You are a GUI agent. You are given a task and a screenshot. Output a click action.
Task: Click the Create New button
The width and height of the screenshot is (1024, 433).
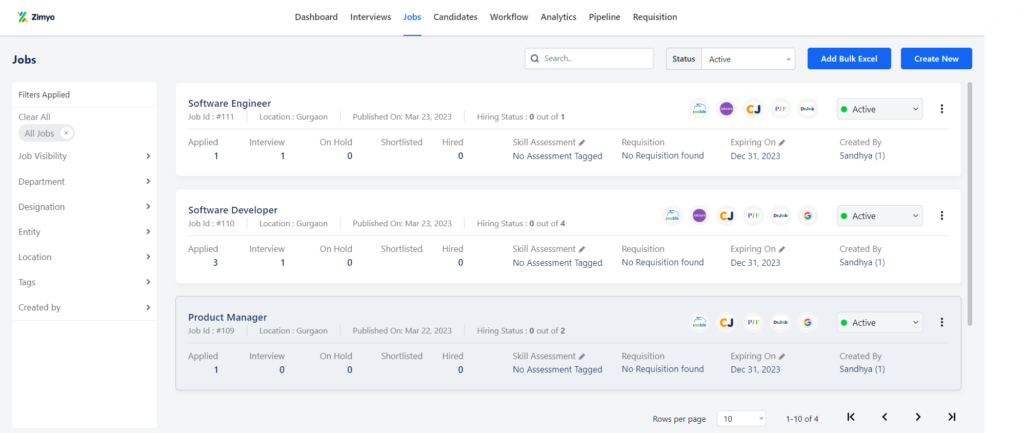936,59
